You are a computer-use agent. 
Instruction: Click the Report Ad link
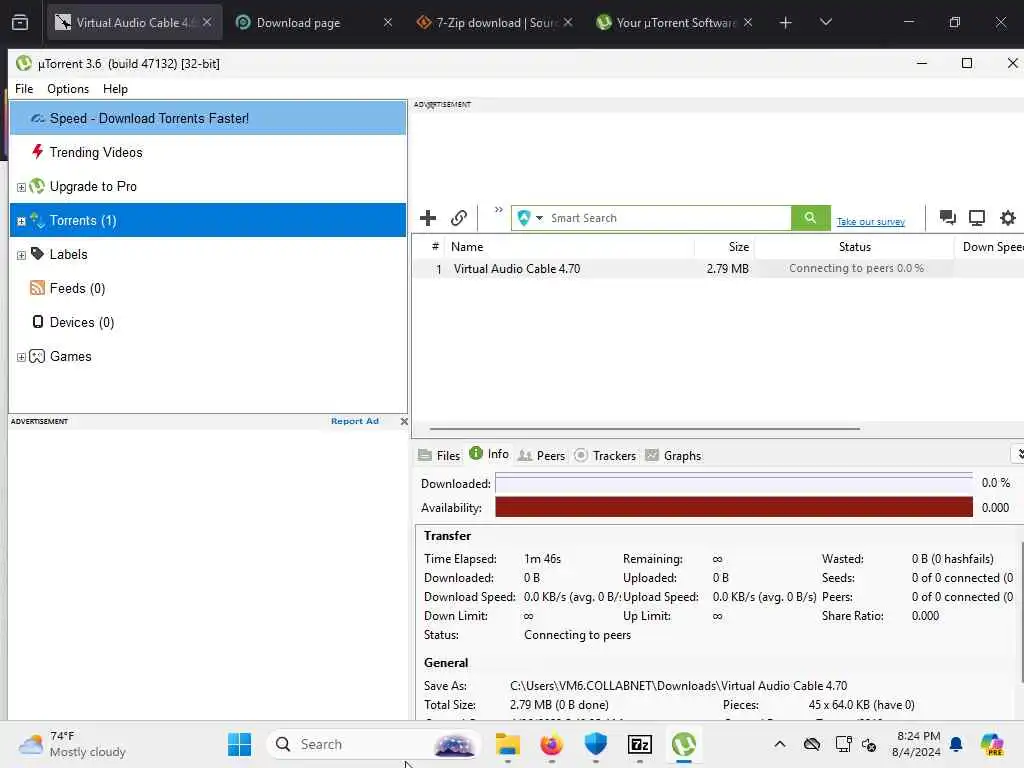coord(355,421)
